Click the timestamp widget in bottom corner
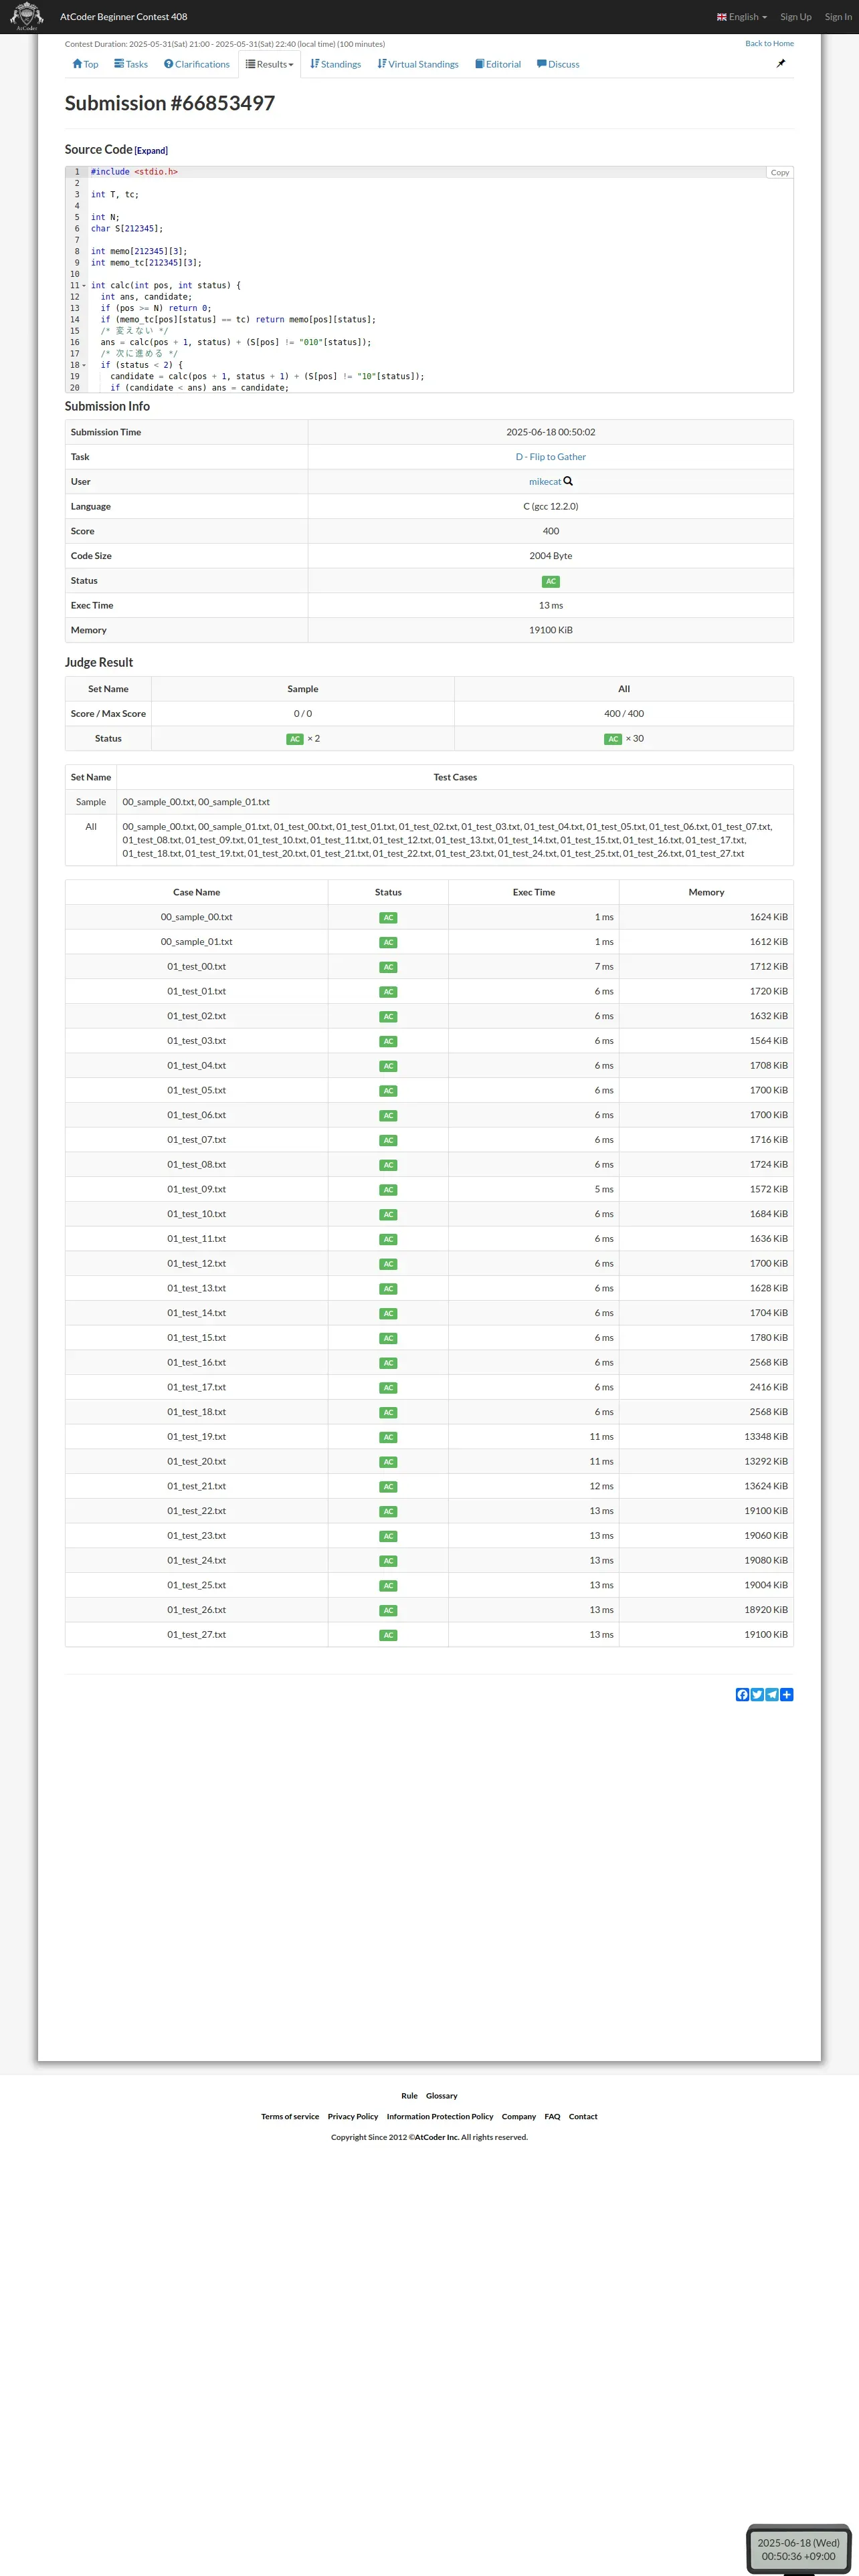Viewport: 859px width, 2576px height. tap(798, 2549)
